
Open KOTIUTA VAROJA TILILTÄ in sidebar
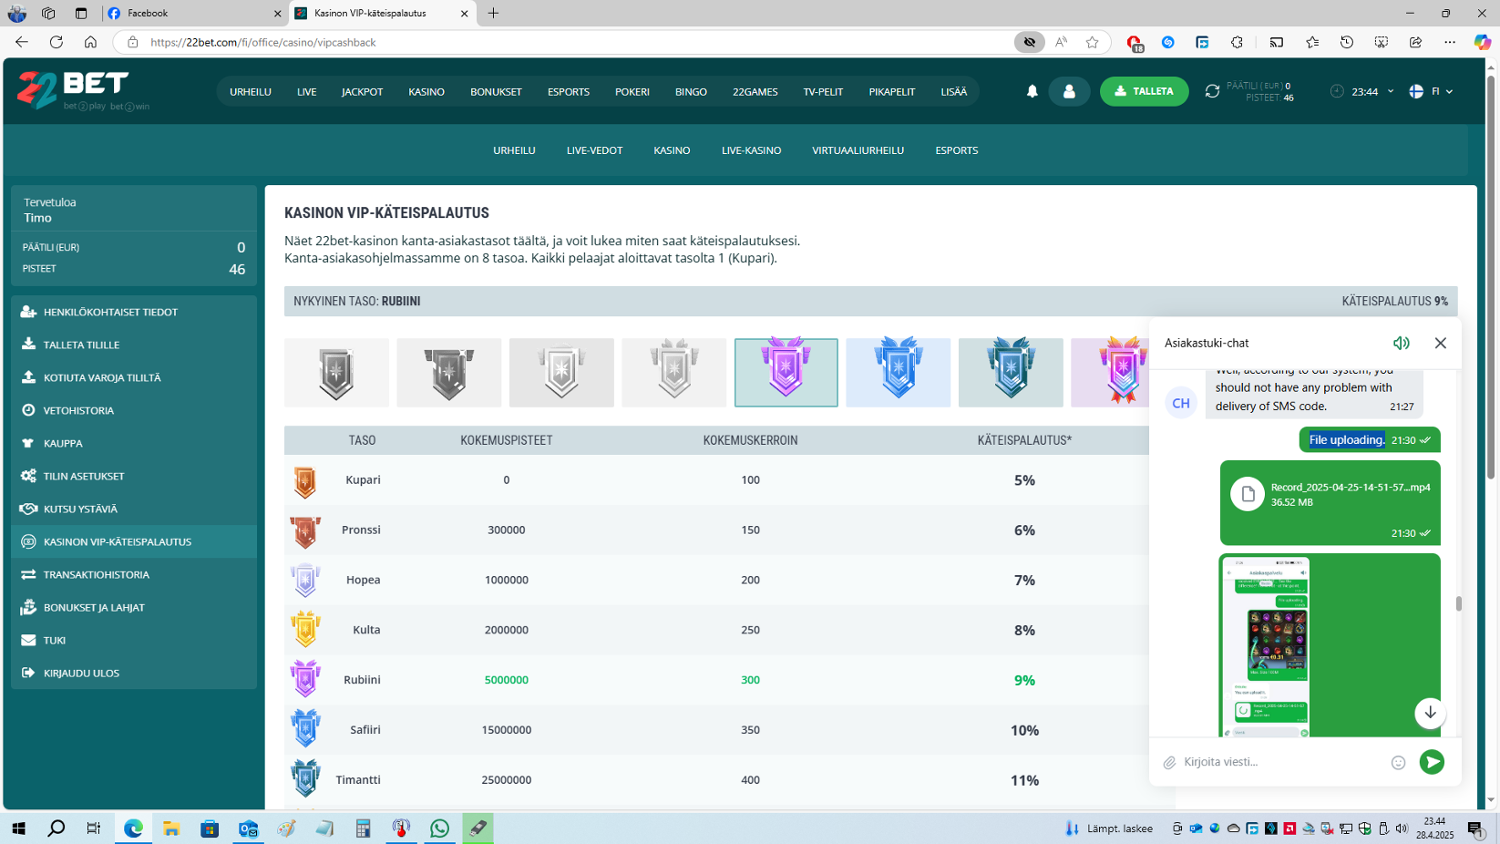pos(102,378)
